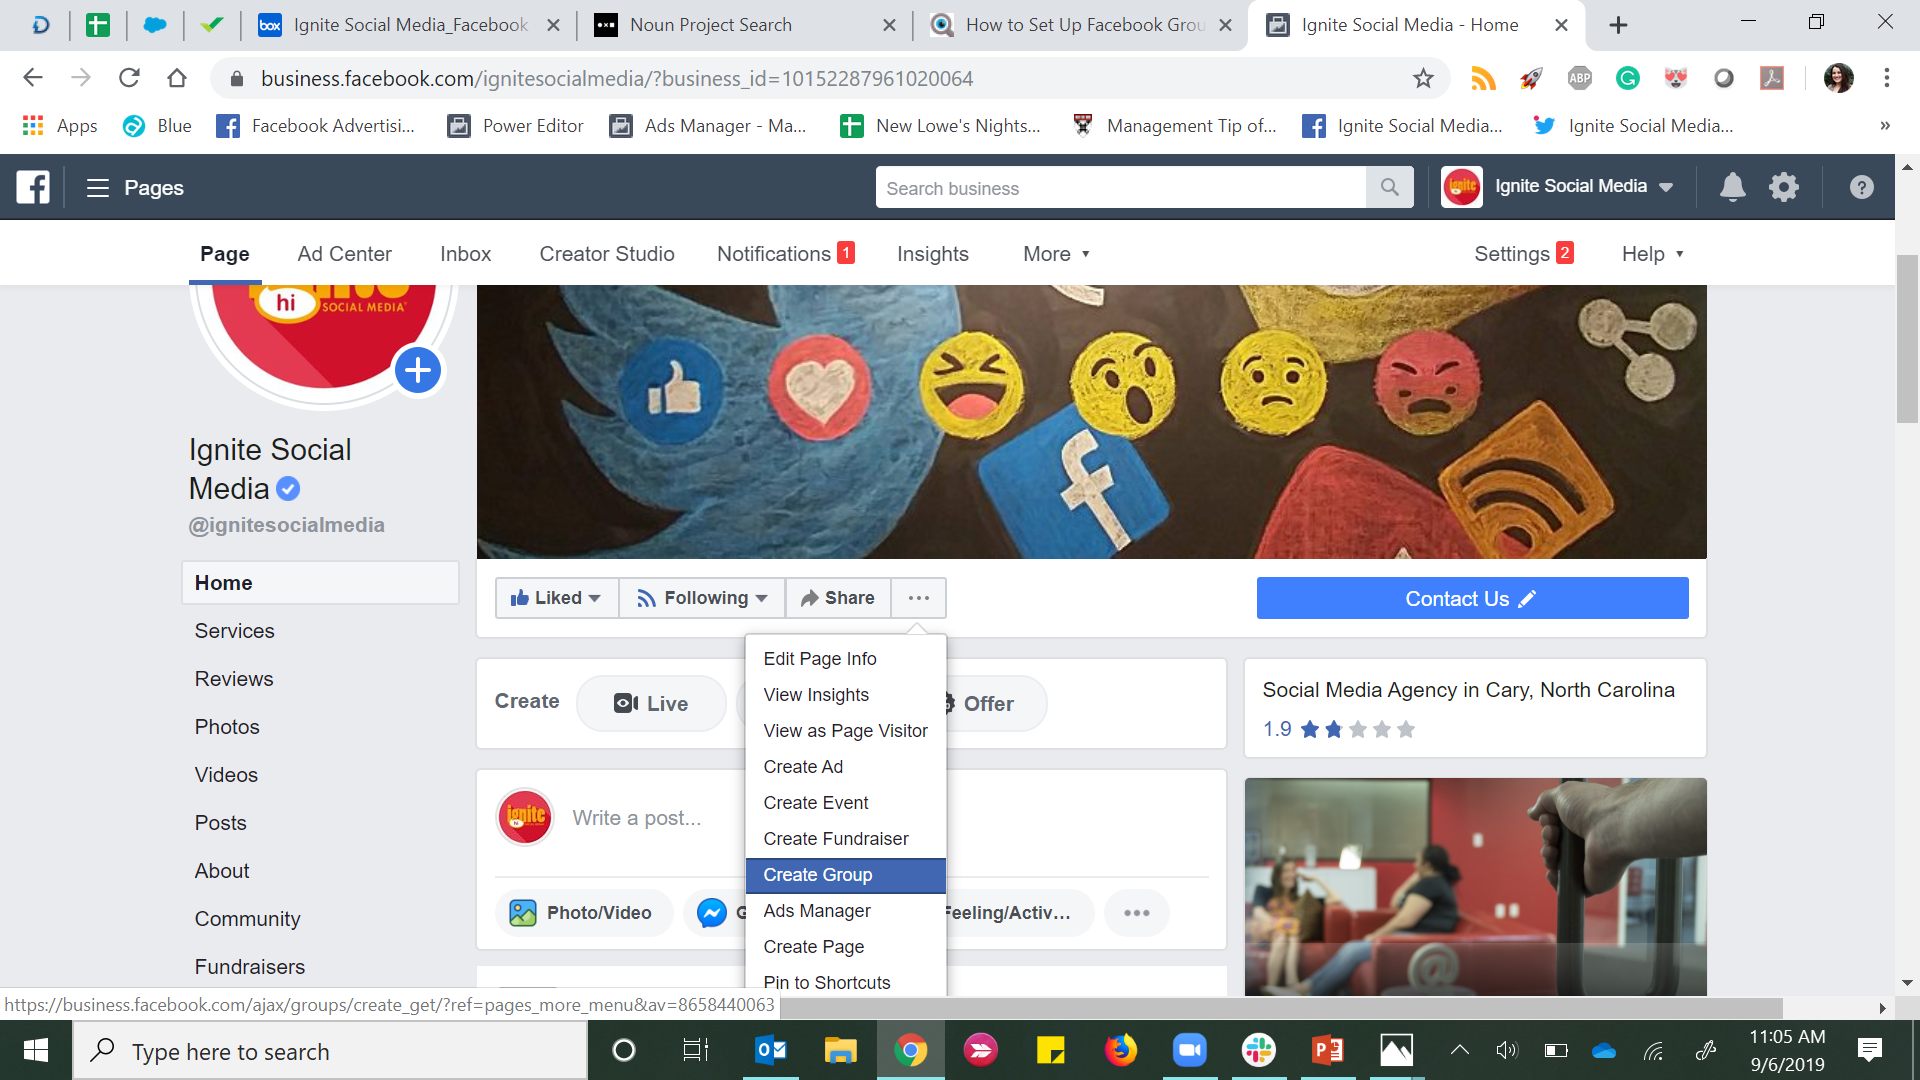Open Slack from taskbar
1920x1080 pixels.
coord(1258,1050)
